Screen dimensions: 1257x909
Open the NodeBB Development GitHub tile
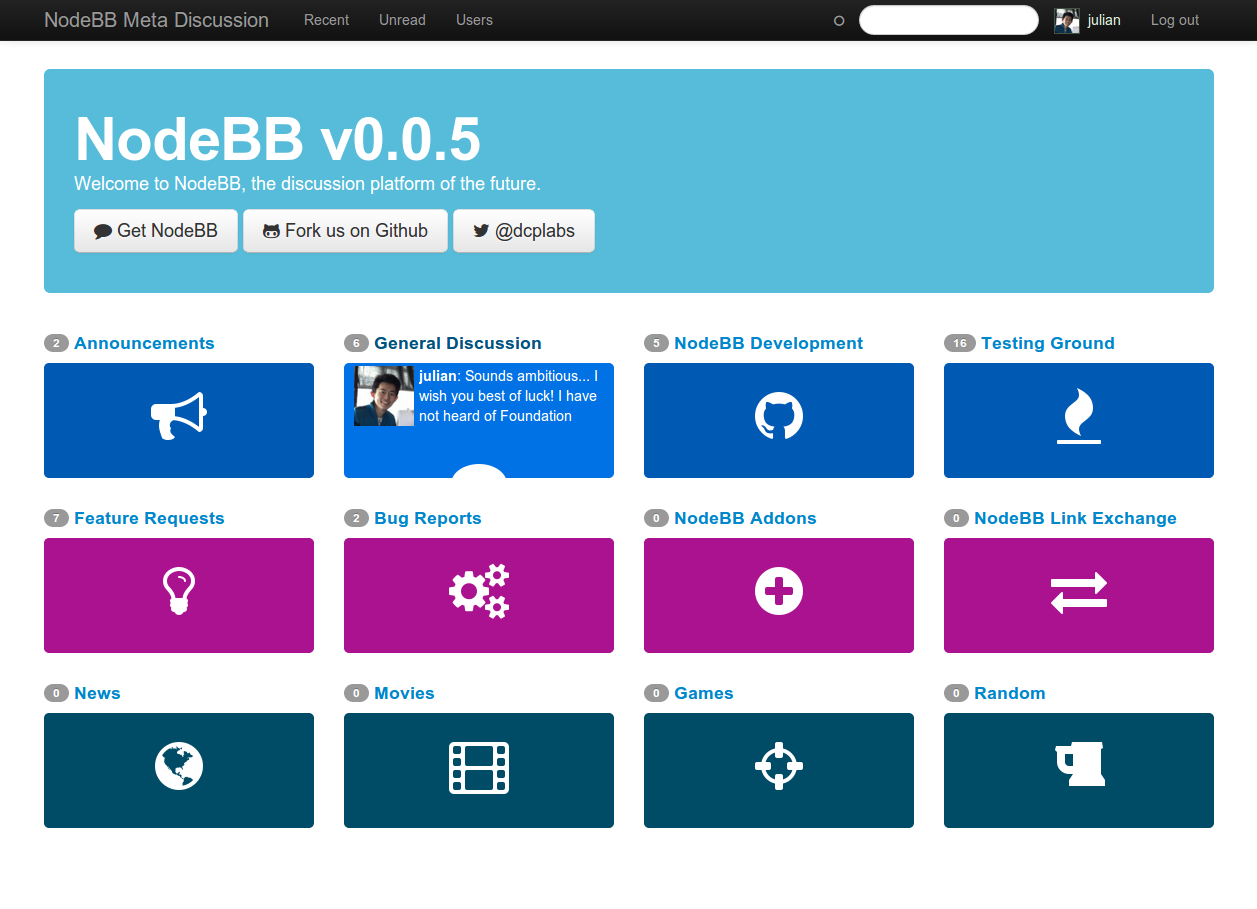tap(779, 420)
